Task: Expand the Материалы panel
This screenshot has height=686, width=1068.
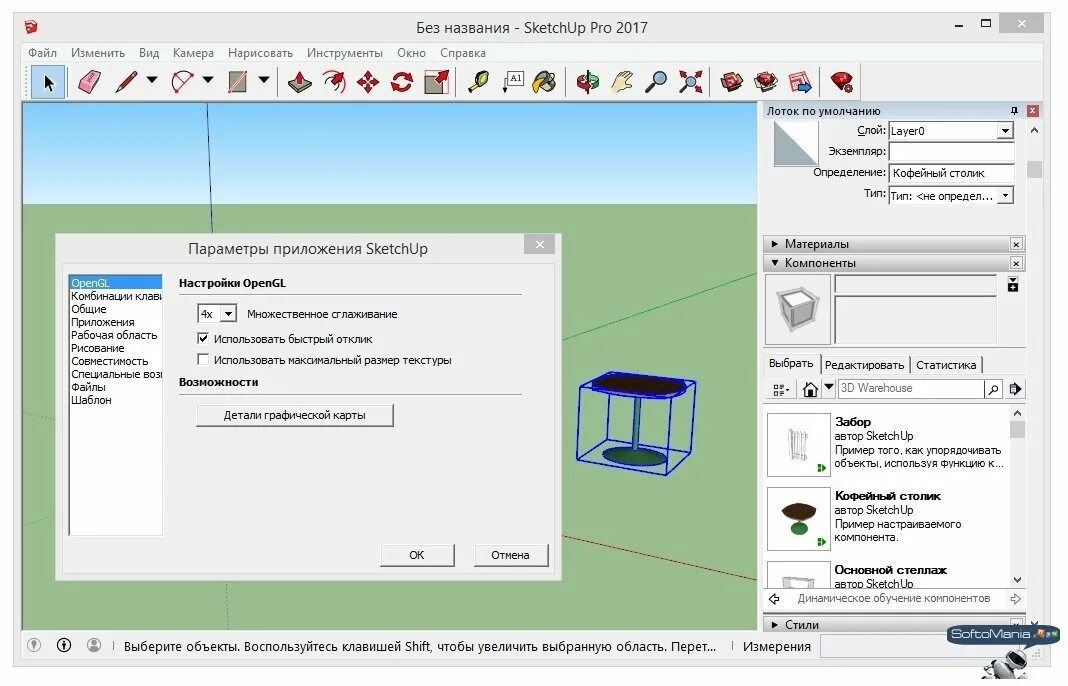Action: click(775, 243)
